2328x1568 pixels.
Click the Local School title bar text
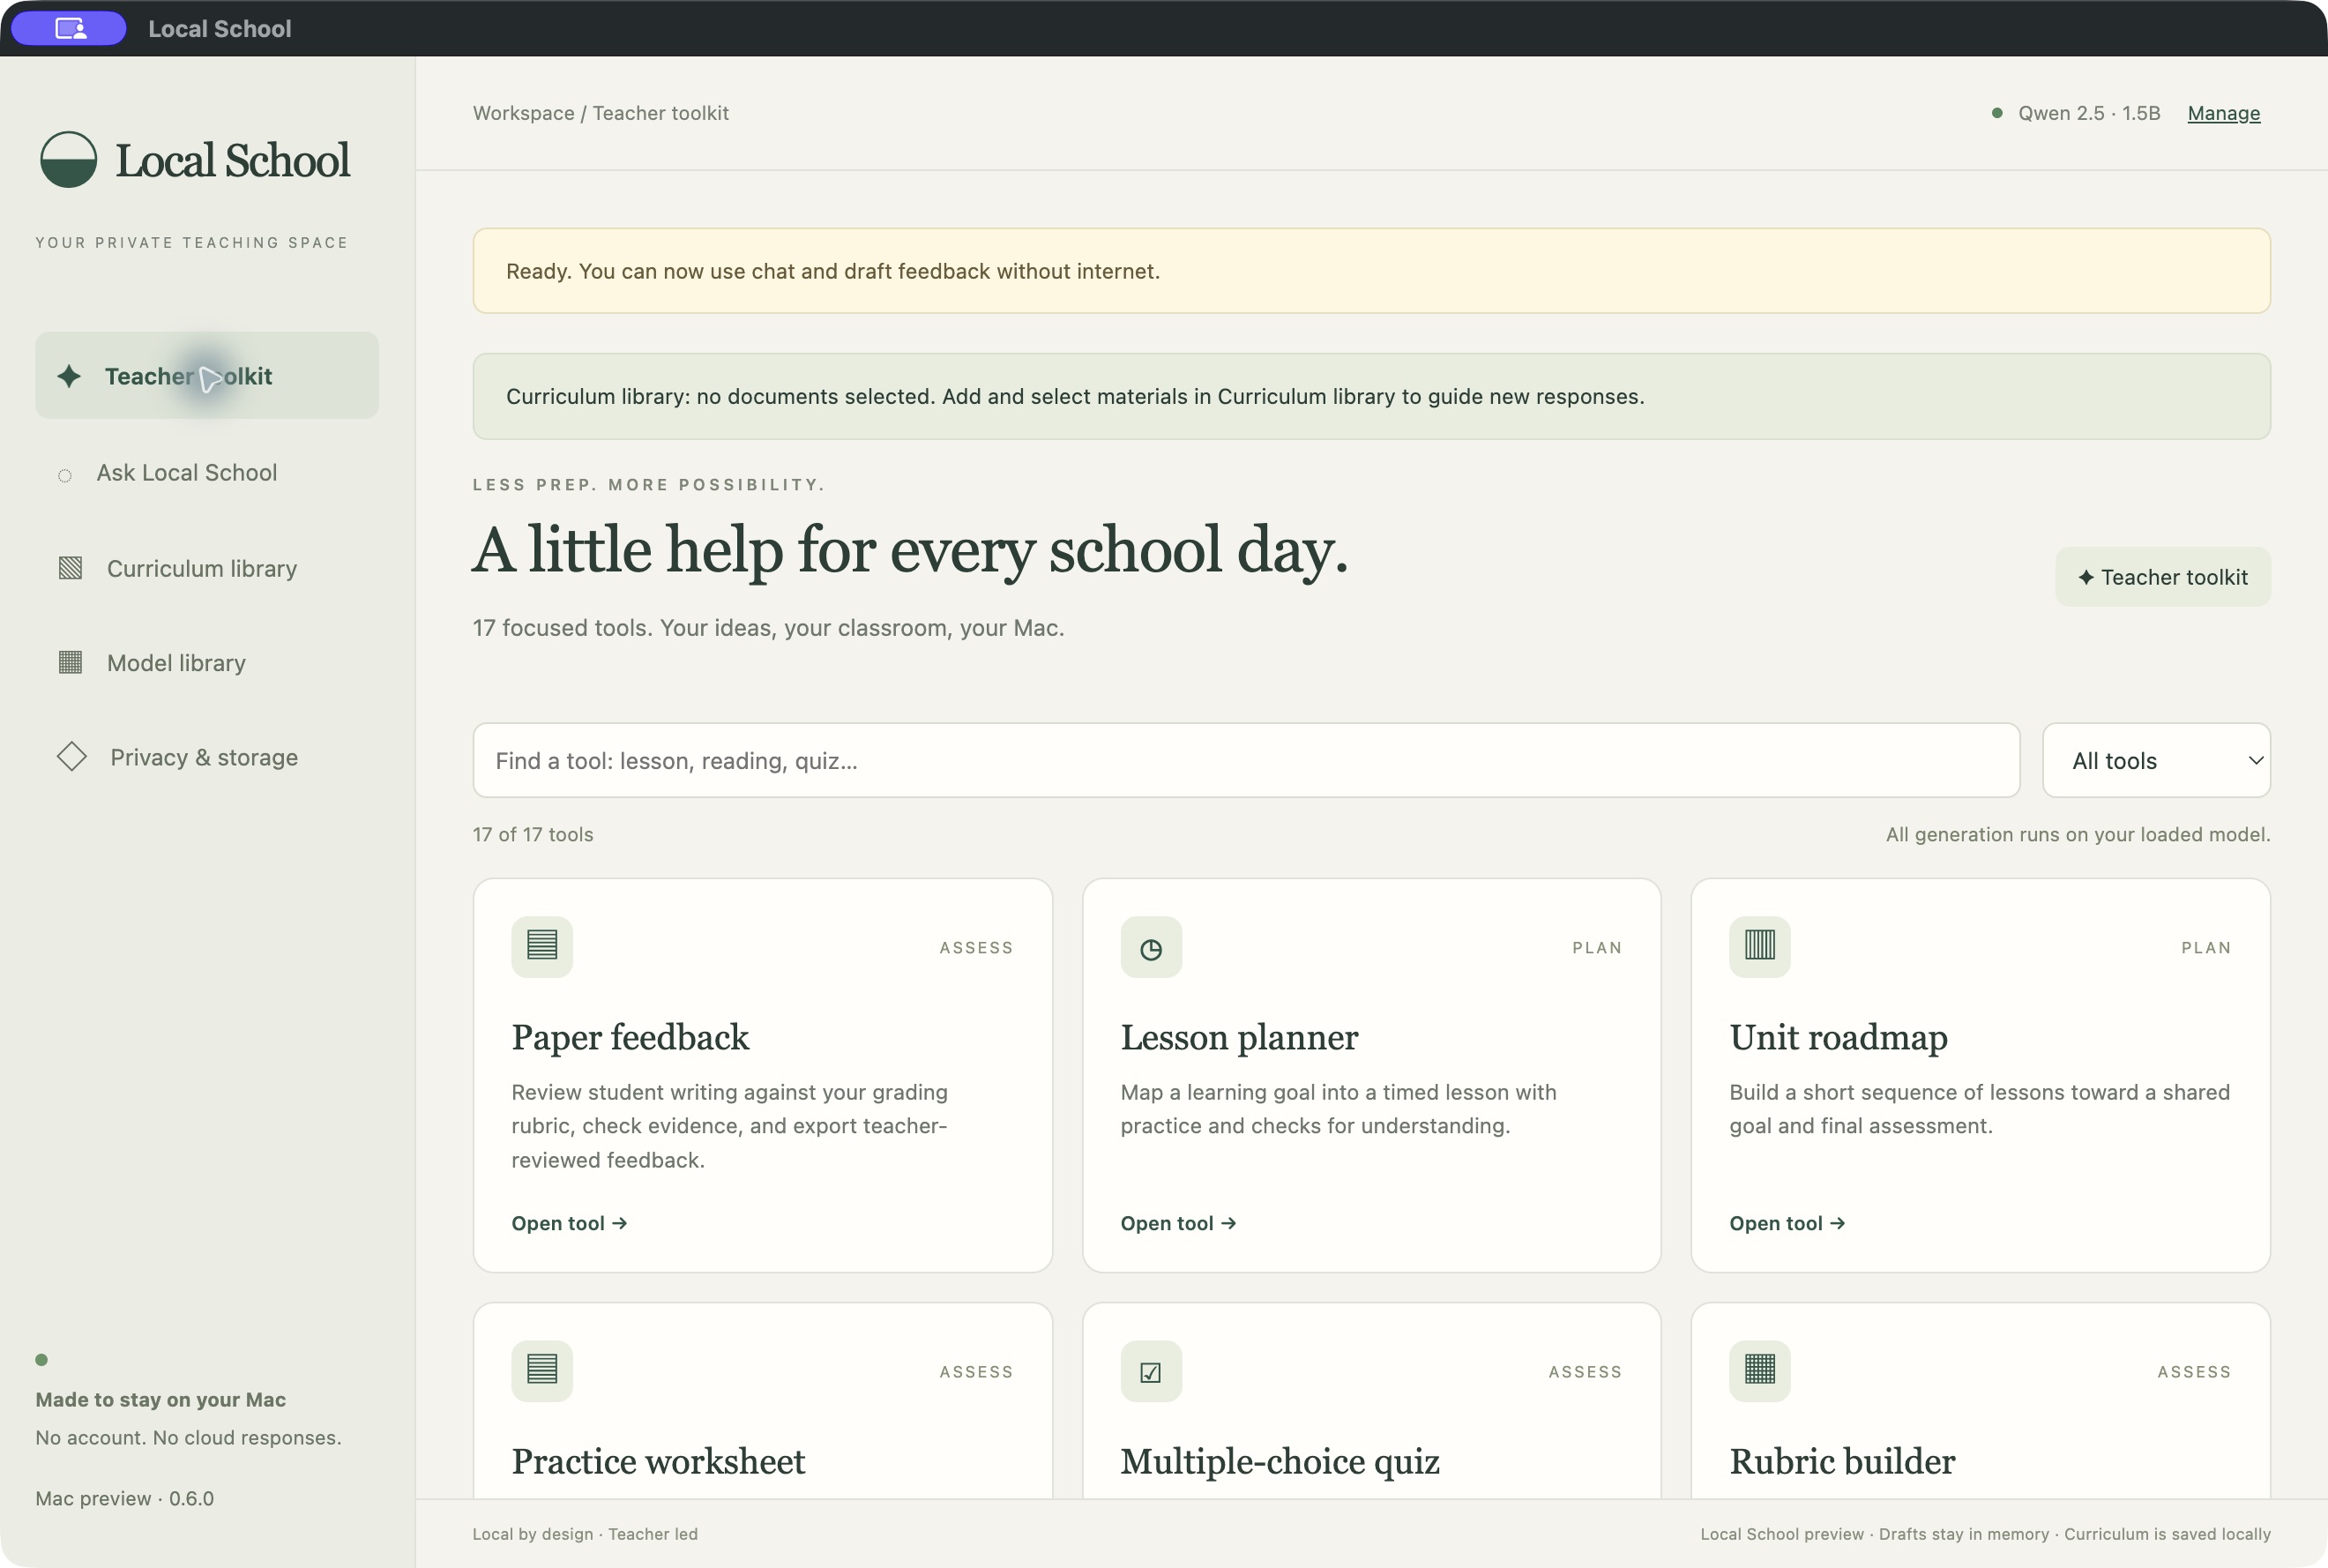220,28
